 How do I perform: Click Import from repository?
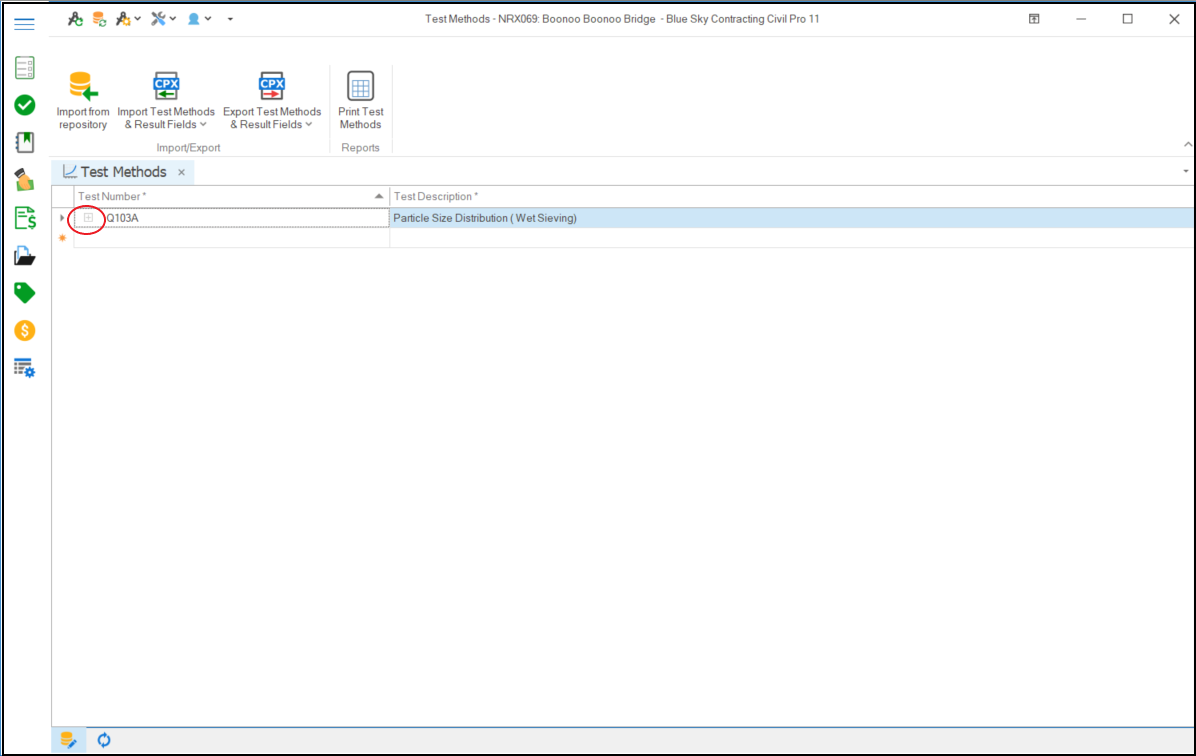click(x=83, y=101)
